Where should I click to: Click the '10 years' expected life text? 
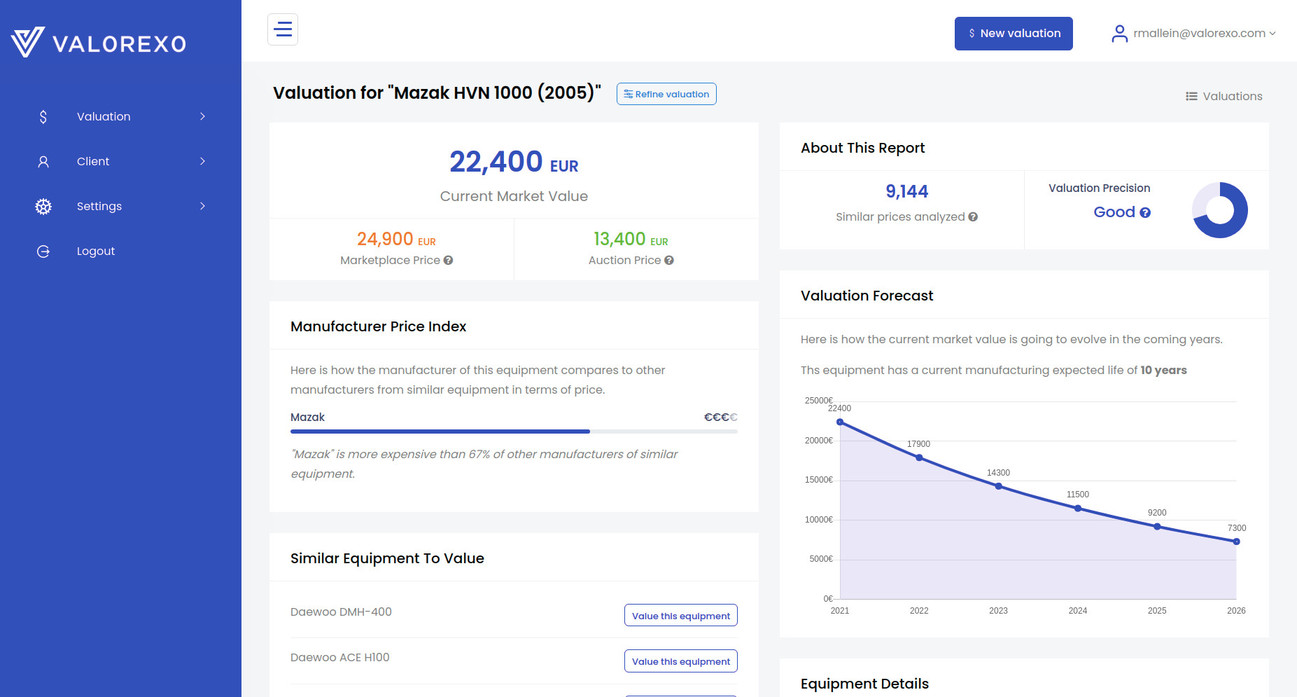point(1164,370)
